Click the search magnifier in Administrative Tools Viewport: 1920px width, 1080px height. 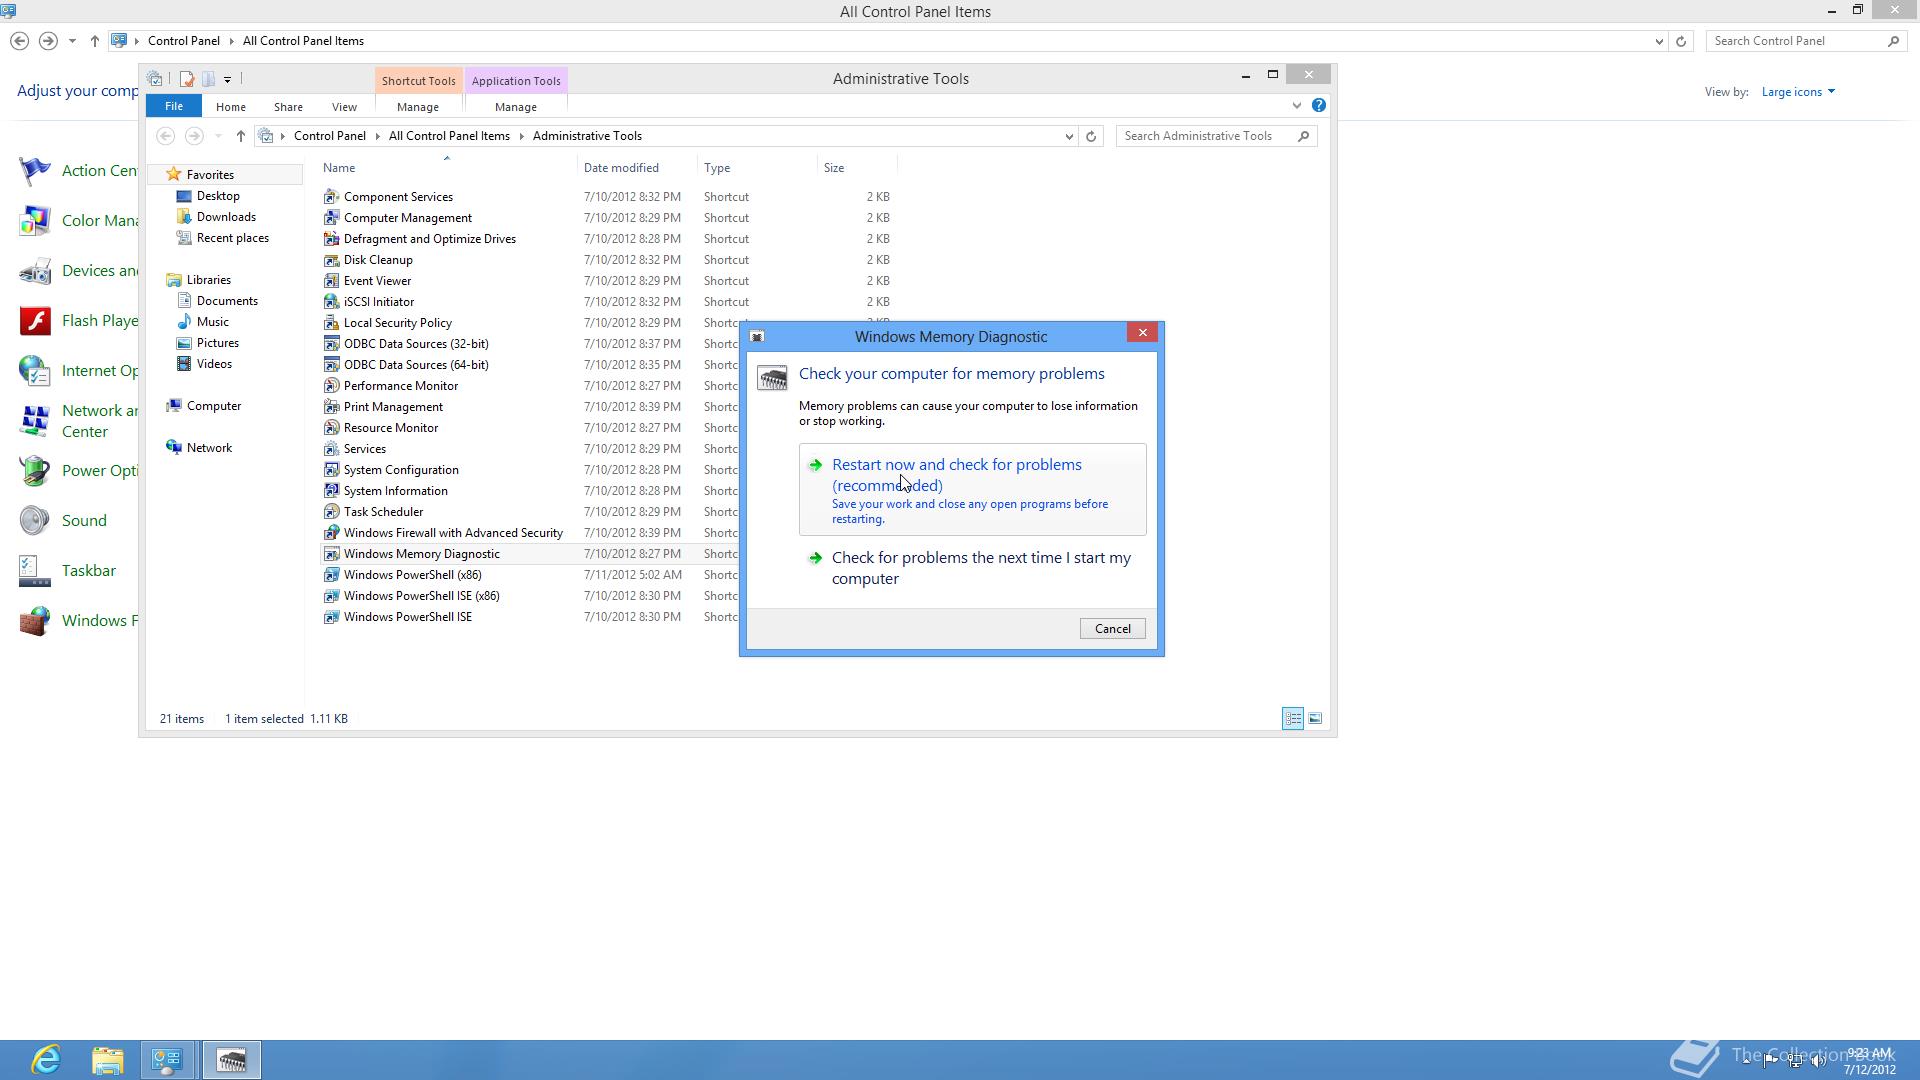[x=1303, y=136]
